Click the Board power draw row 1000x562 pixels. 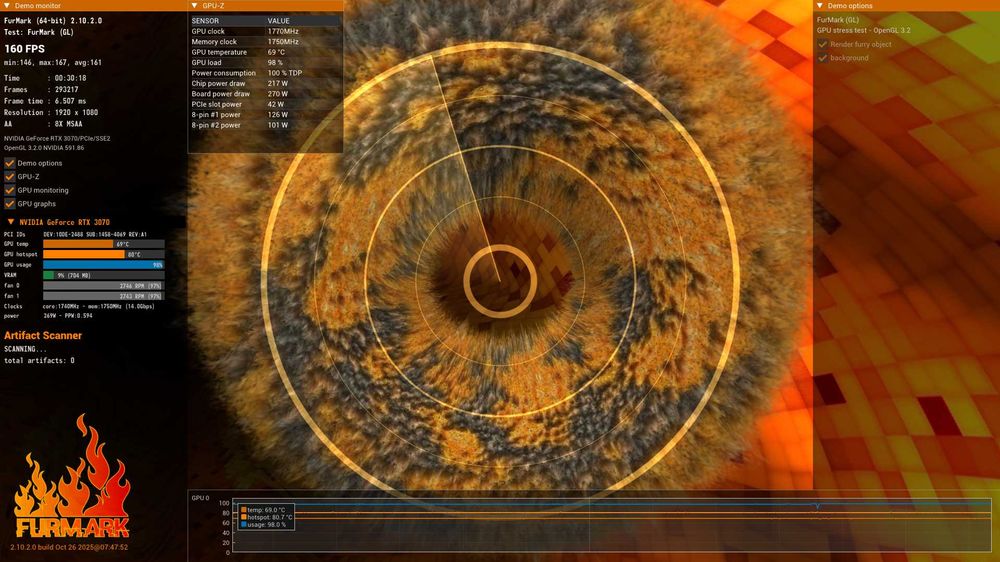coord(265,94)
